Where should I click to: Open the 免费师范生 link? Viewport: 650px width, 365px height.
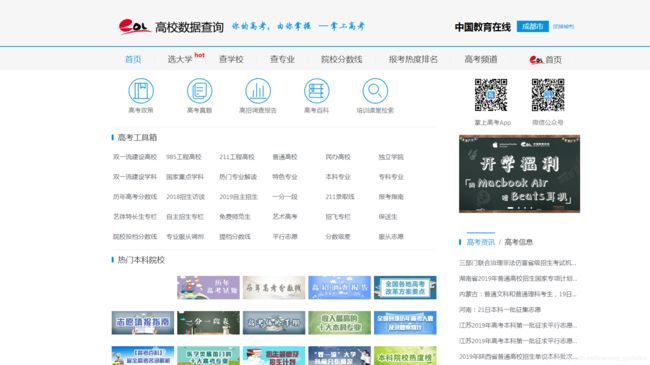[x=235, y=217]
